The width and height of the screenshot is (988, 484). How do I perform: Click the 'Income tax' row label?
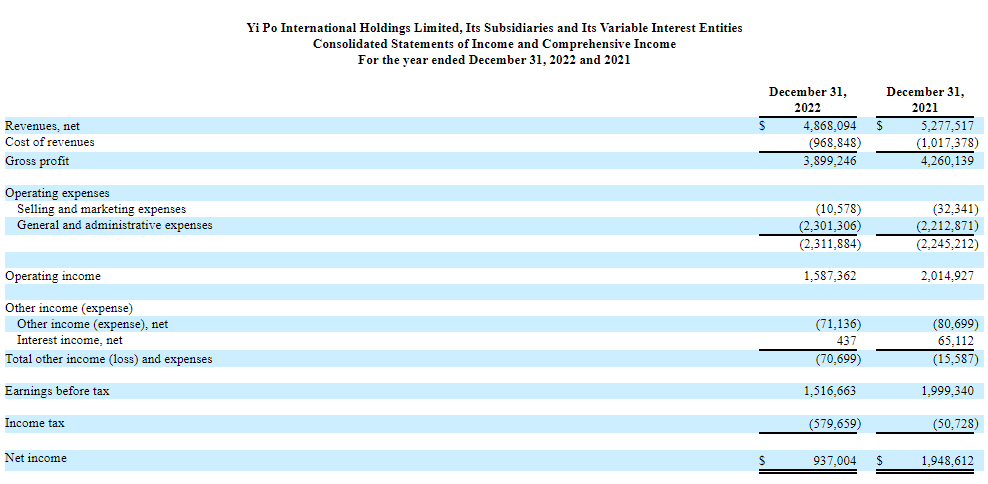[35, 424]
